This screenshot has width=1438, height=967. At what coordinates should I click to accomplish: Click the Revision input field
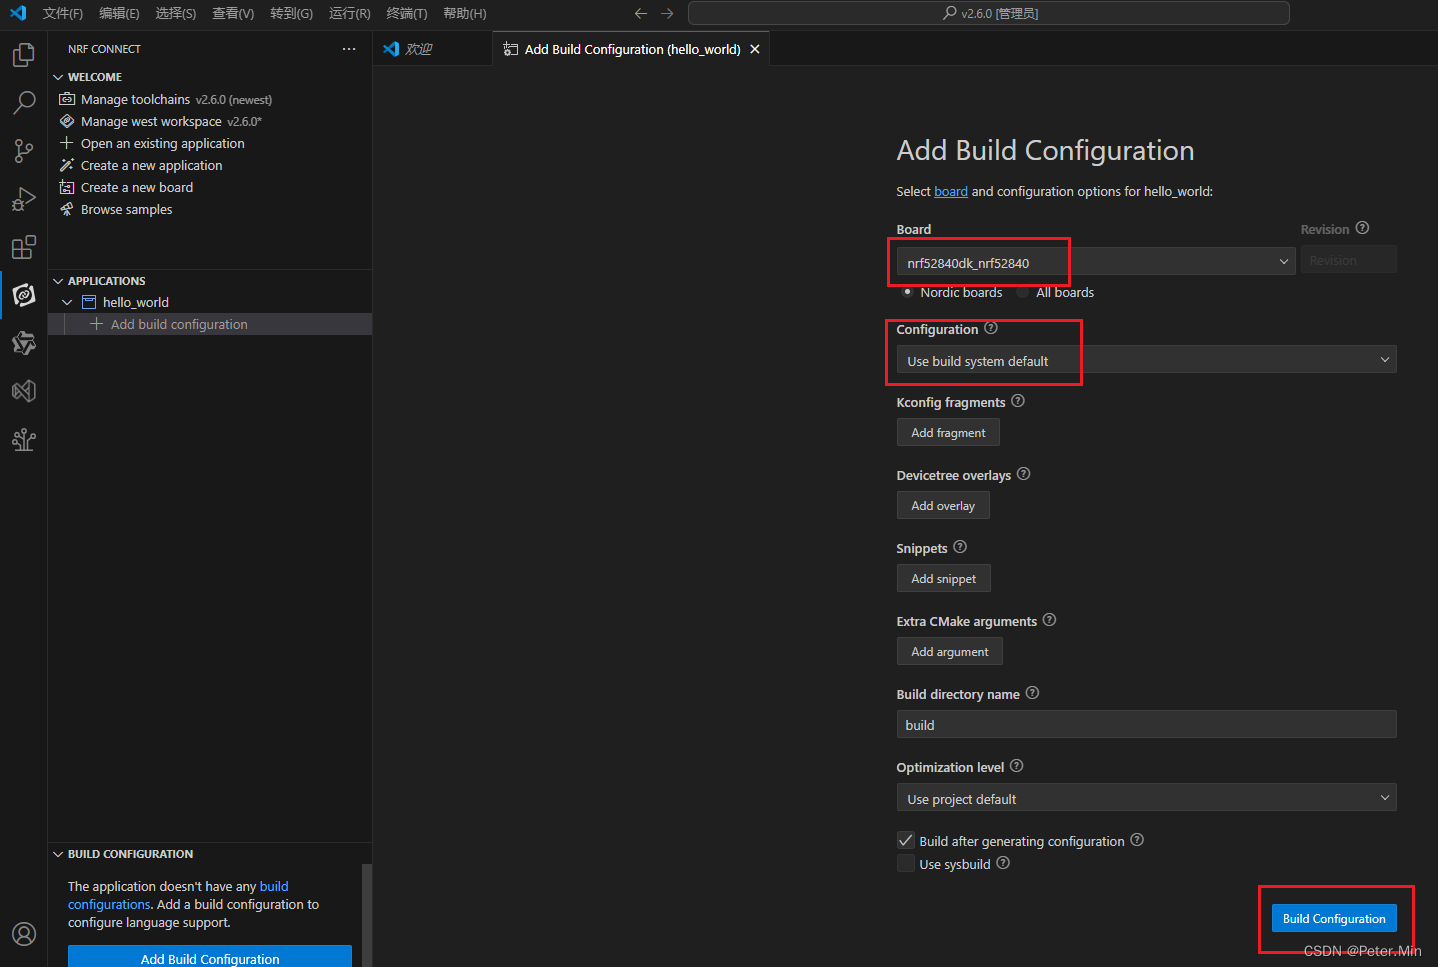[1349, 260]
